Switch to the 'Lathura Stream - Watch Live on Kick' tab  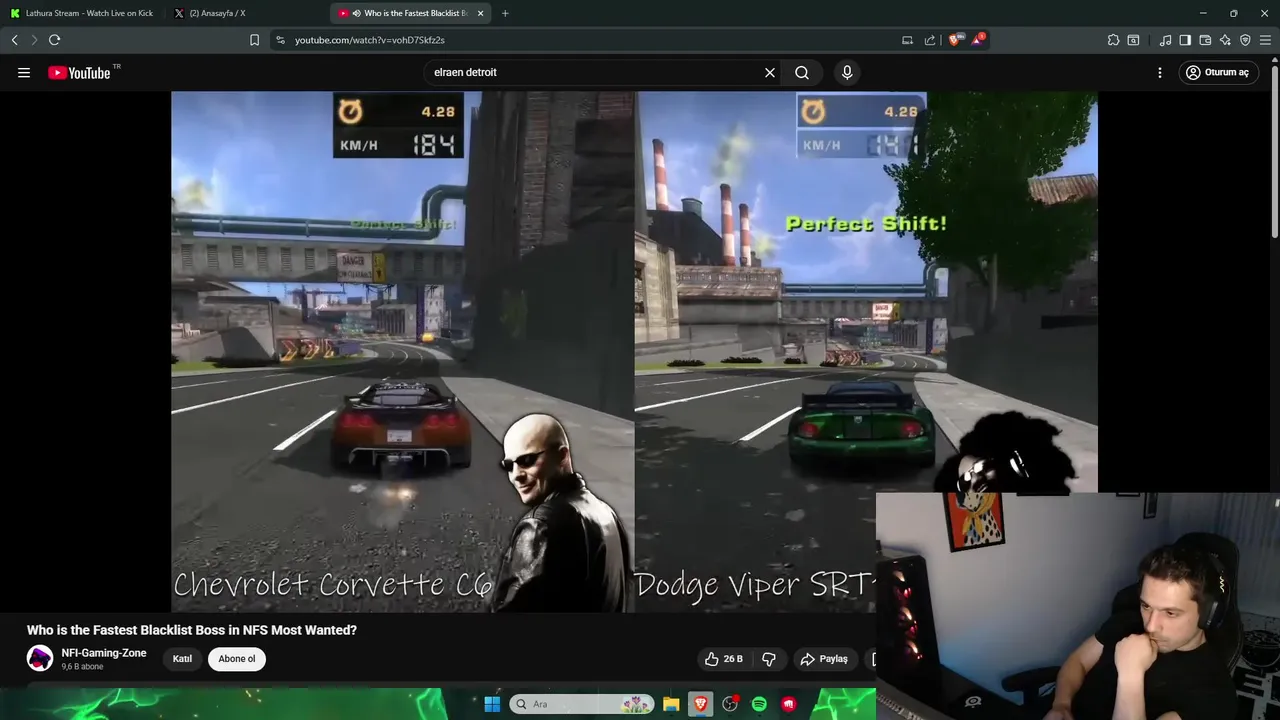(83, 13)
